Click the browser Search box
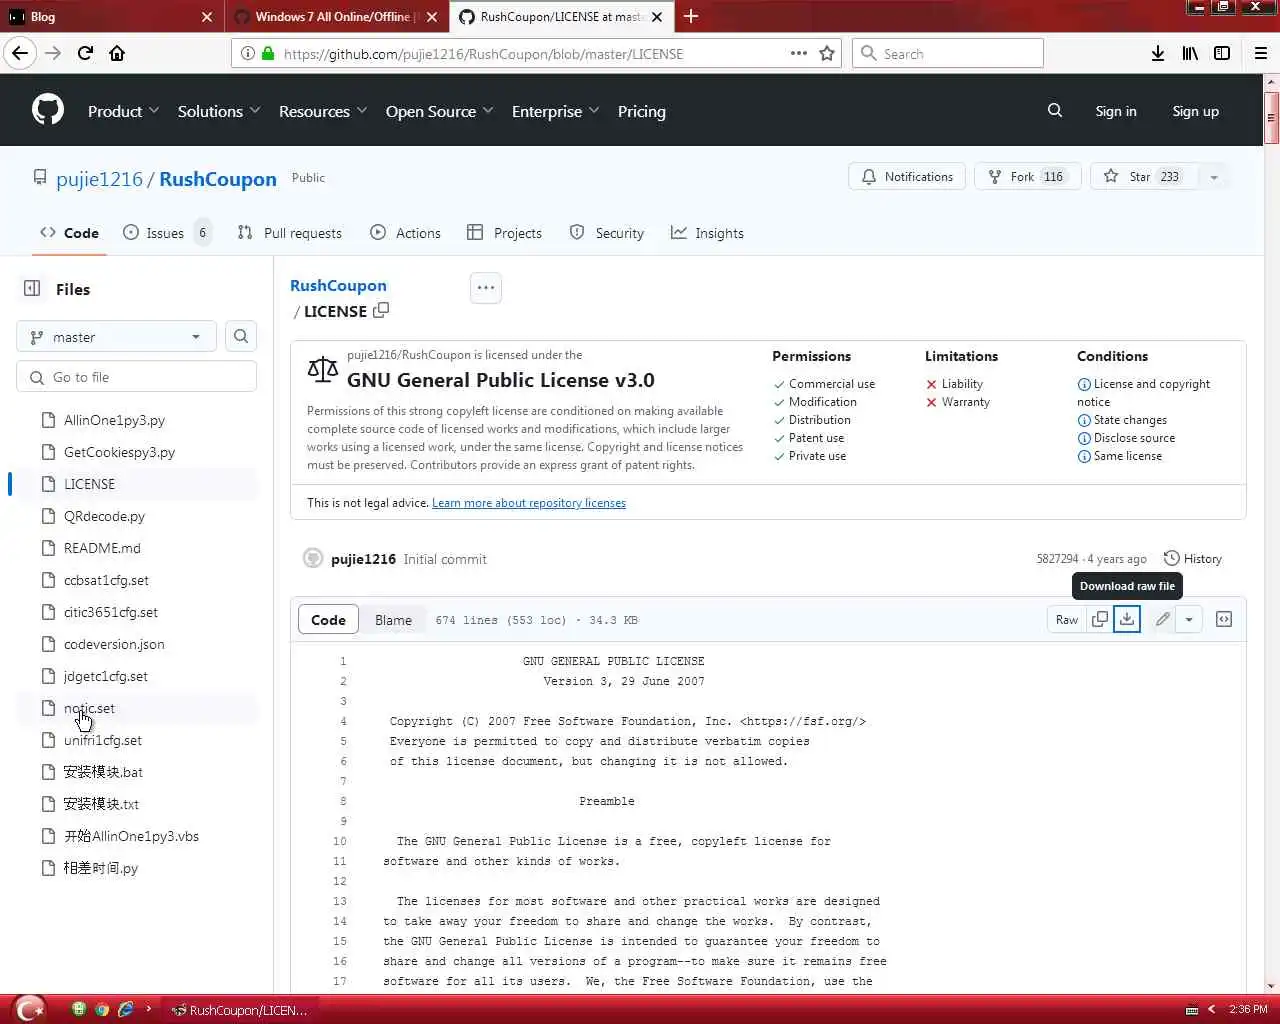 [948, 53]
